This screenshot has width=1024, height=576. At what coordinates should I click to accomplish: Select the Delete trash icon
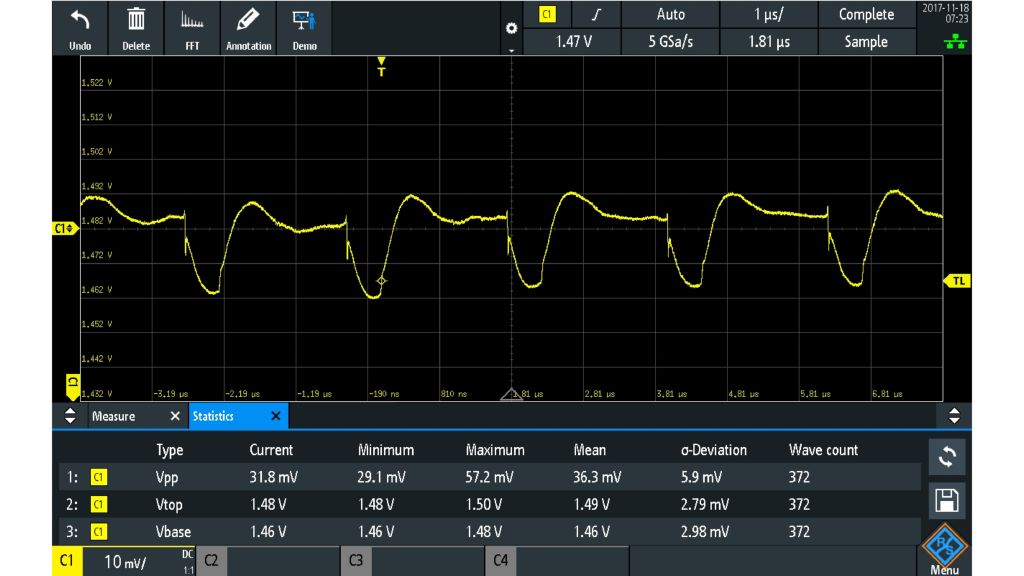click(x=136, y=25)
